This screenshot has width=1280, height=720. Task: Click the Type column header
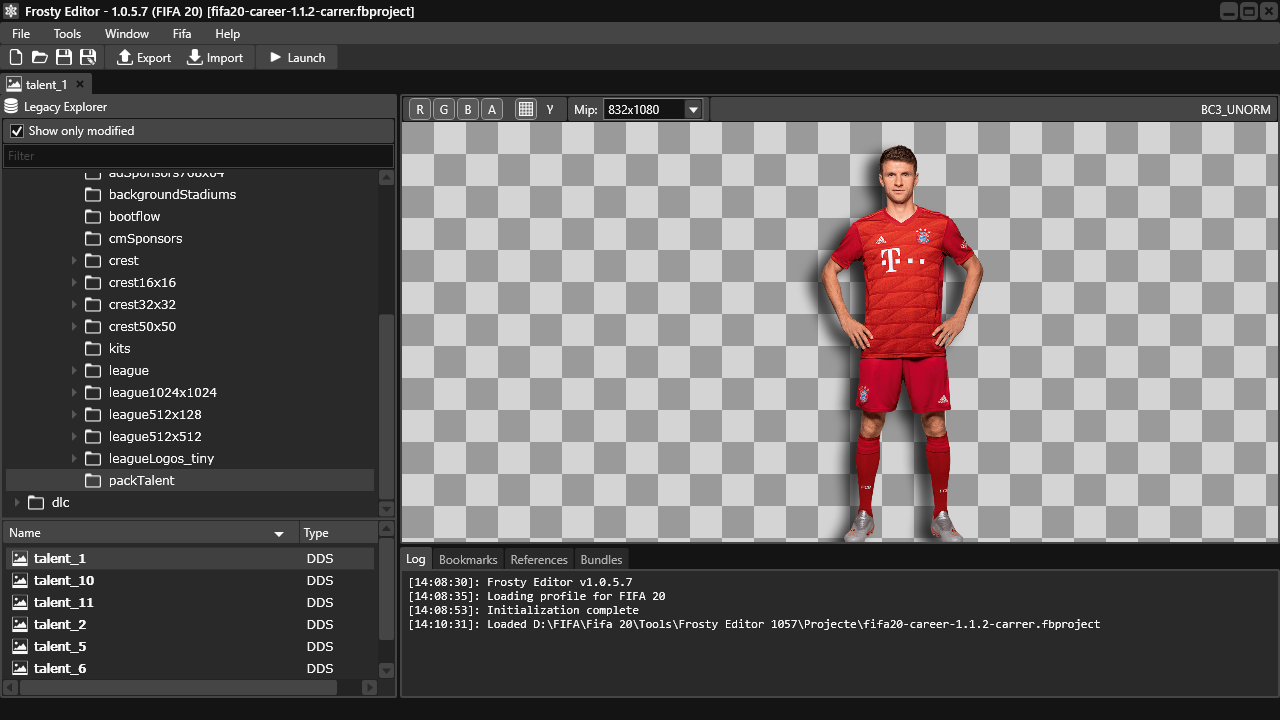pos(338,534)
